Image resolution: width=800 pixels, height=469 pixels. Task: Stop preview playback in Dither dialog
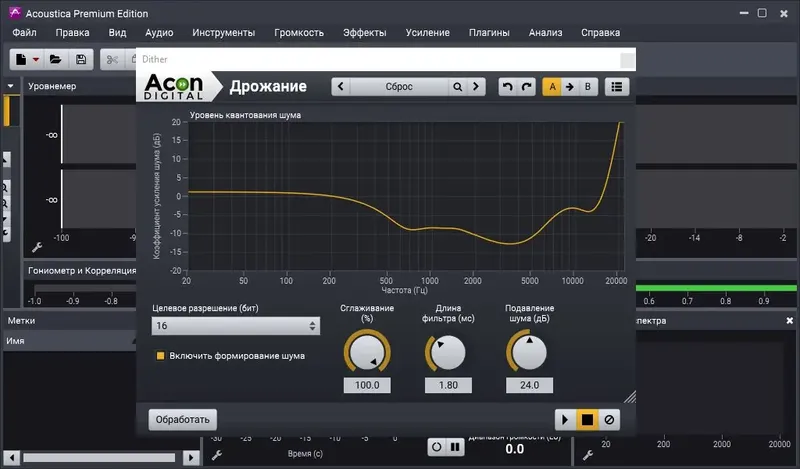point(587,419)
